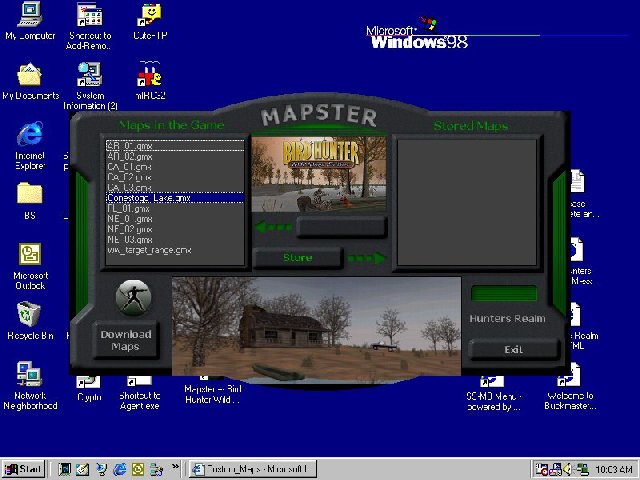Open Shortcut to Add-Remove desktop icon
The width and height of the screenshot is (640, 480).
(89, 25)
